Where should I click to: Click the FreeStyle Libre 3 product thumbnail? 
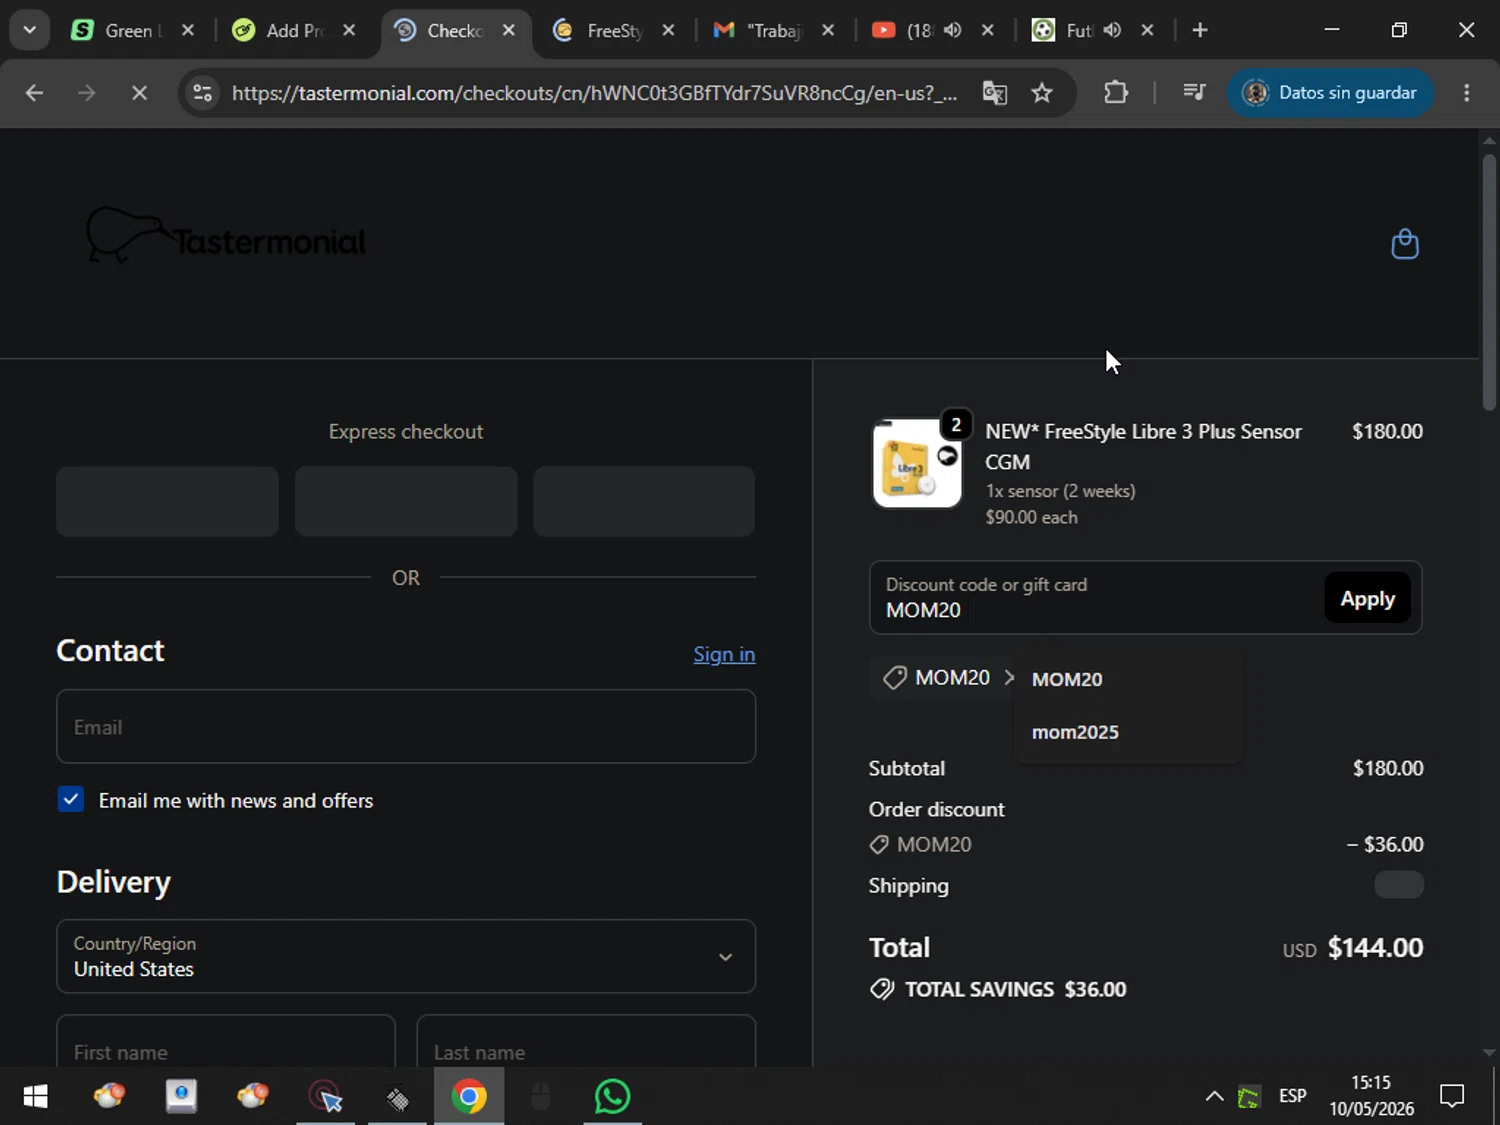point(917,464)
